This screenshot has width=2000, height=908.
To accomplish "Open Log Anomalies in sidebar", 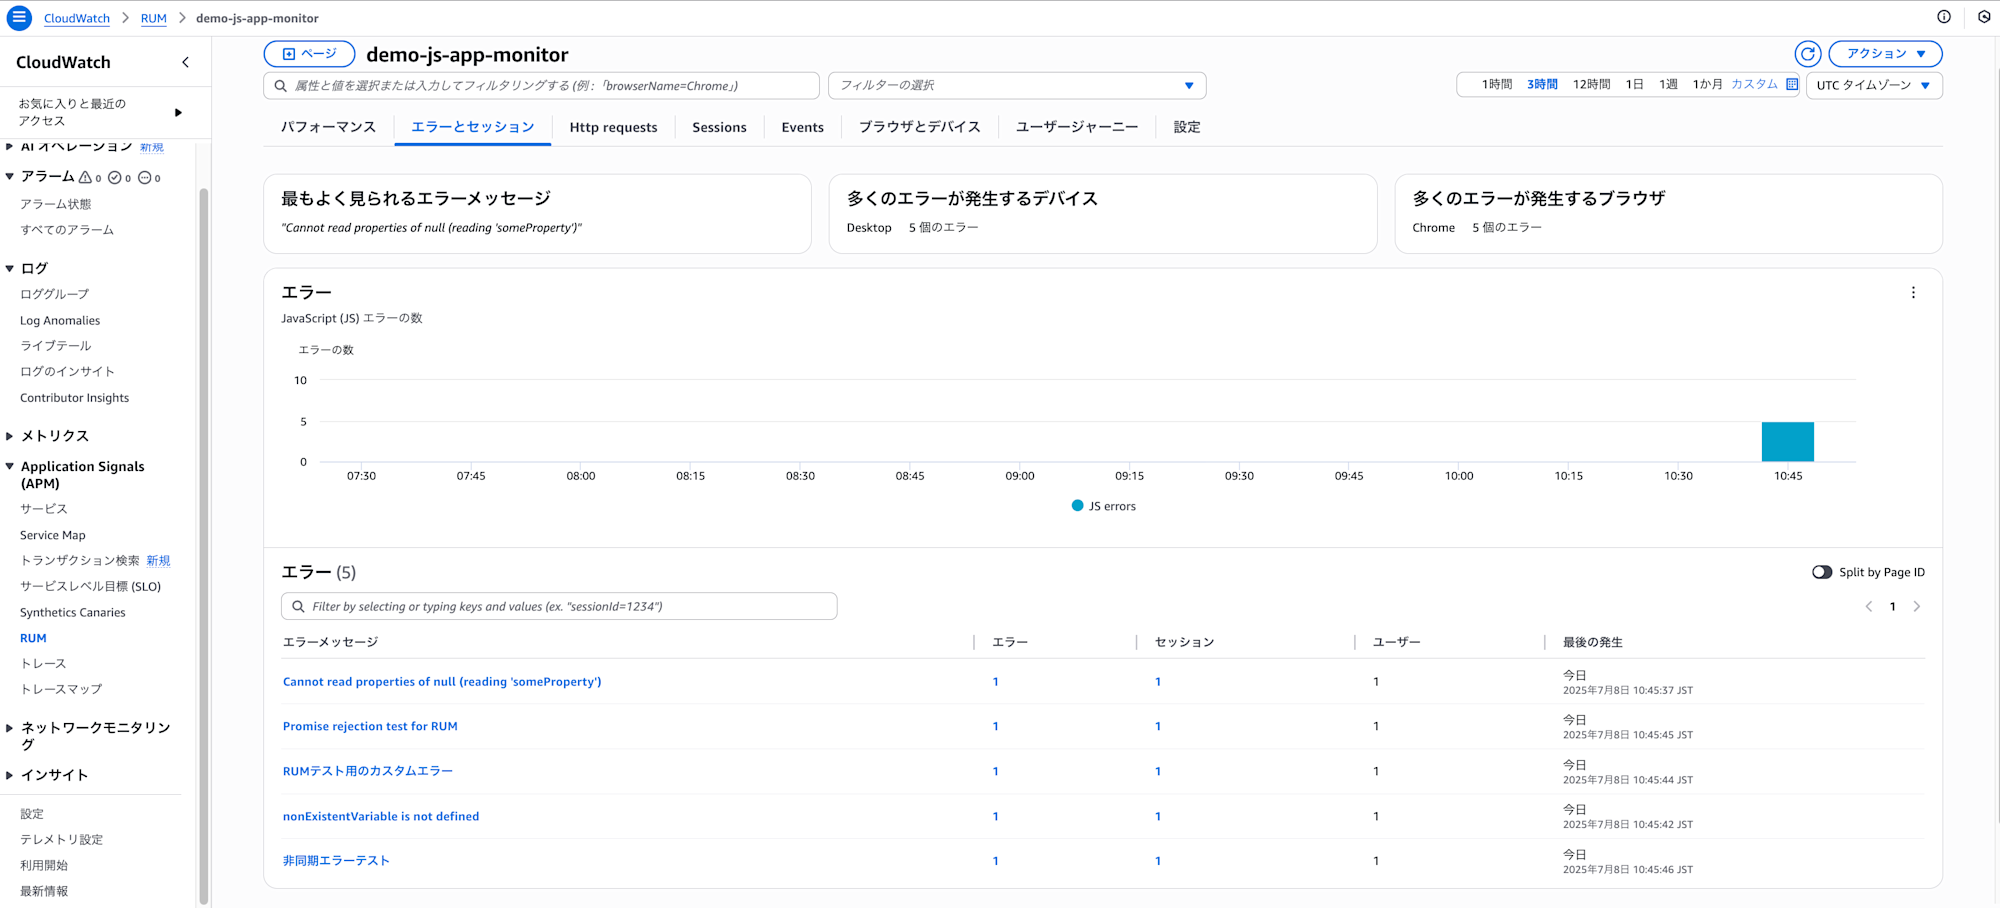I will pos(60,321).
